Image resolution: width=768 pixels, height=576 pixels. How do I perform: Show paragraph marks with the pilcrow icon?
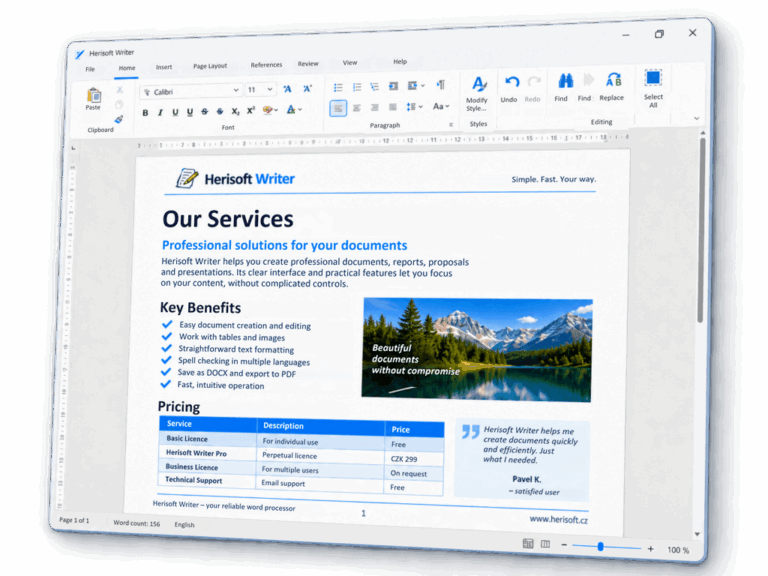click(441, 85)
